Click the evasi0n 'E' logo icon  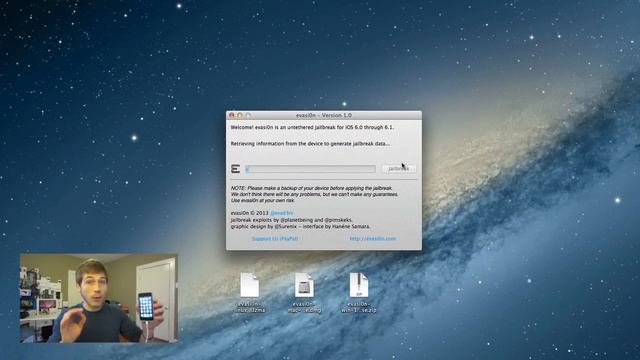point(236,169)
